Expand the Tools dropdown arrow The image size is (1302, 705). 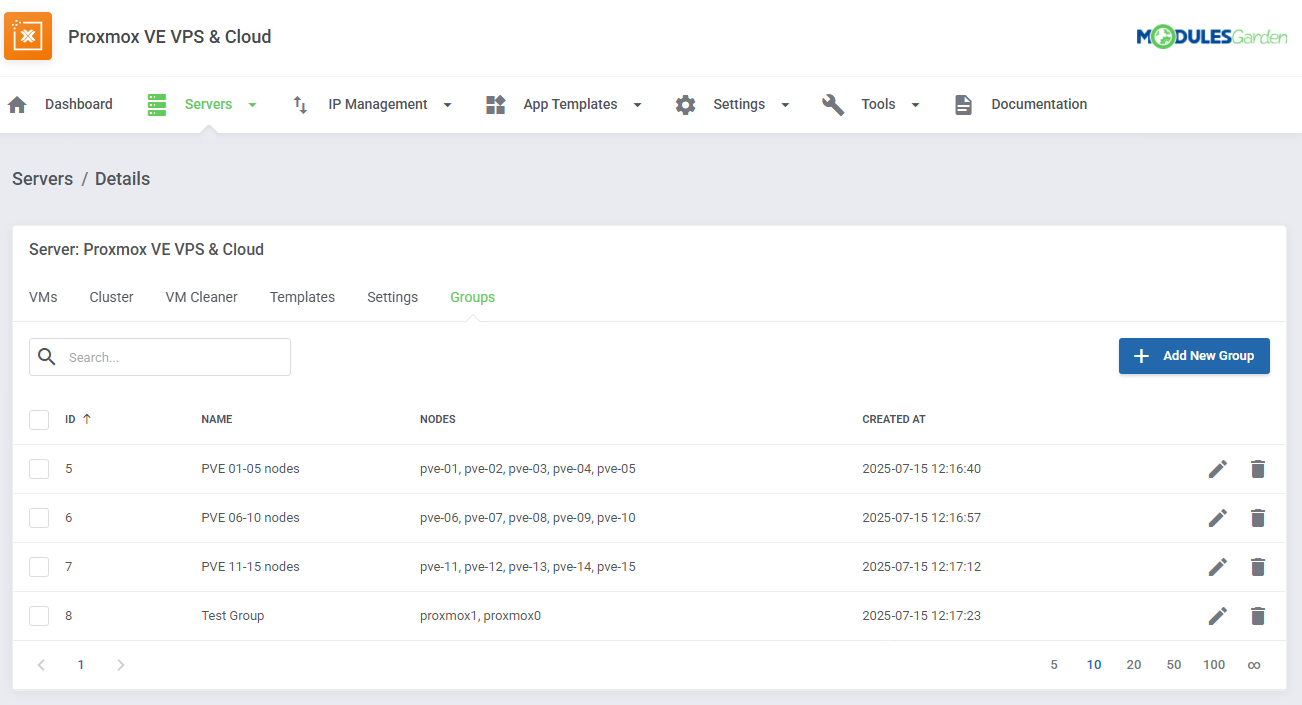[917, 104]
